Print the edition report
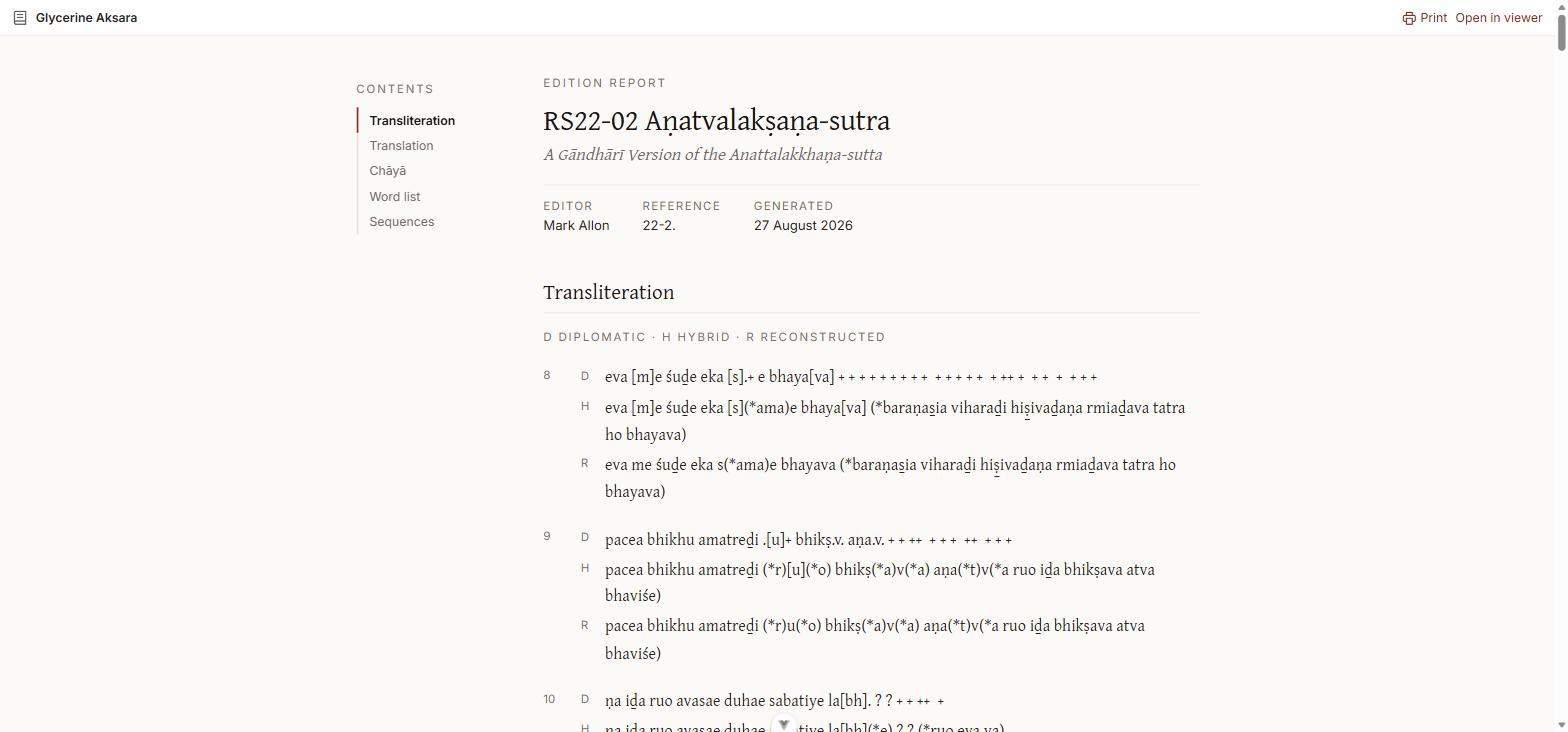The width and height of the screenshot is (1568, 732). [1424, 18]
